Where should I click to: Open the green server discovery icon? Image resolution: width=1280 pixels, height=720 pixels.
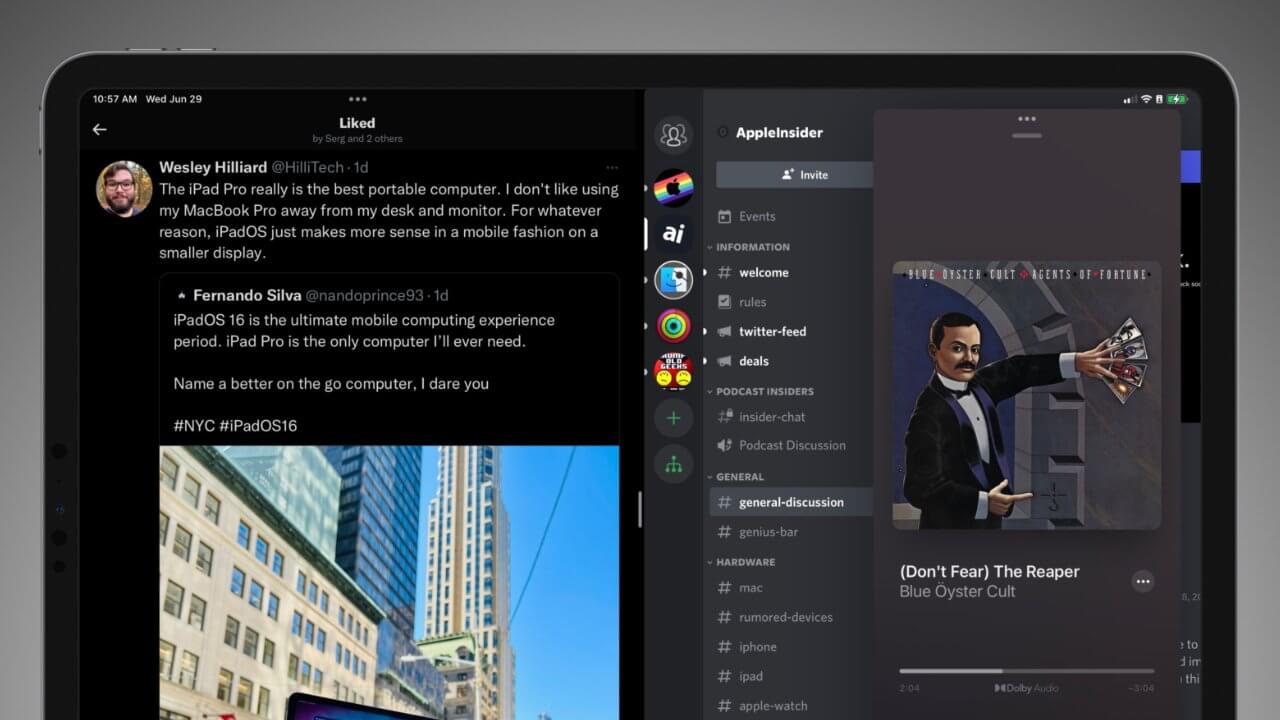673,464
